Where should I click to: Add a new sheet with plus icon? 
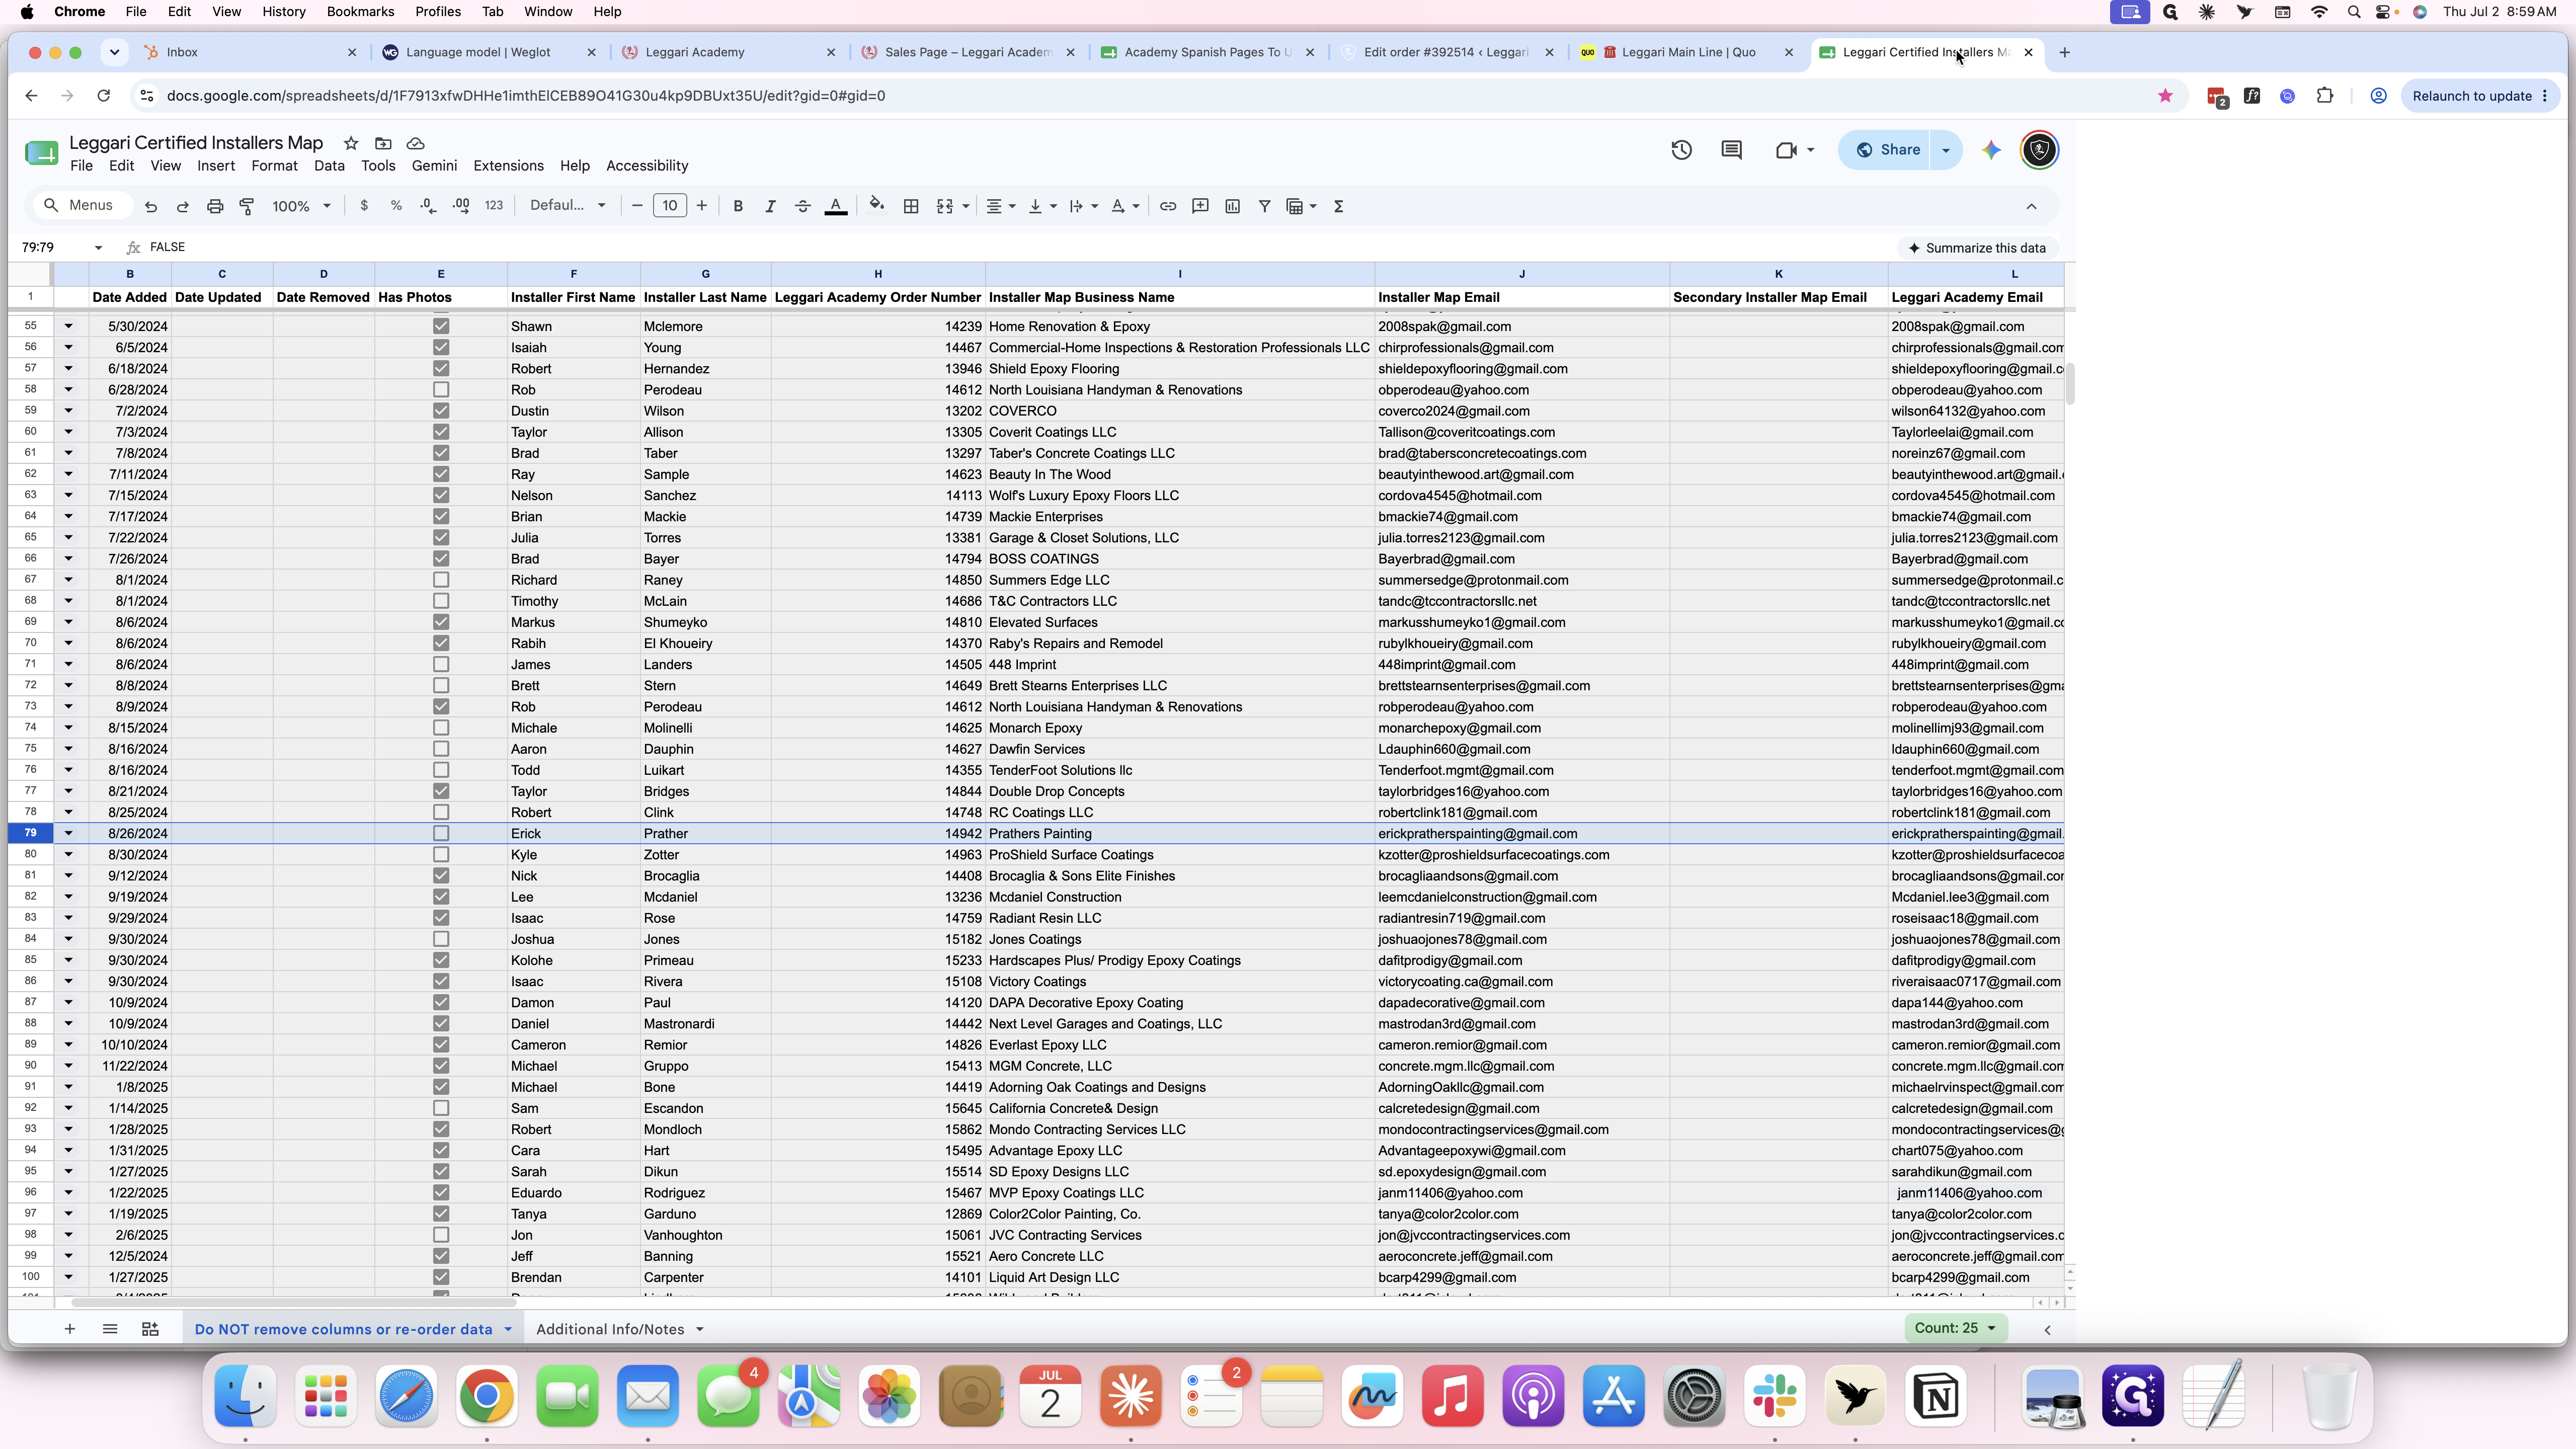click(x=69, y=1329)
